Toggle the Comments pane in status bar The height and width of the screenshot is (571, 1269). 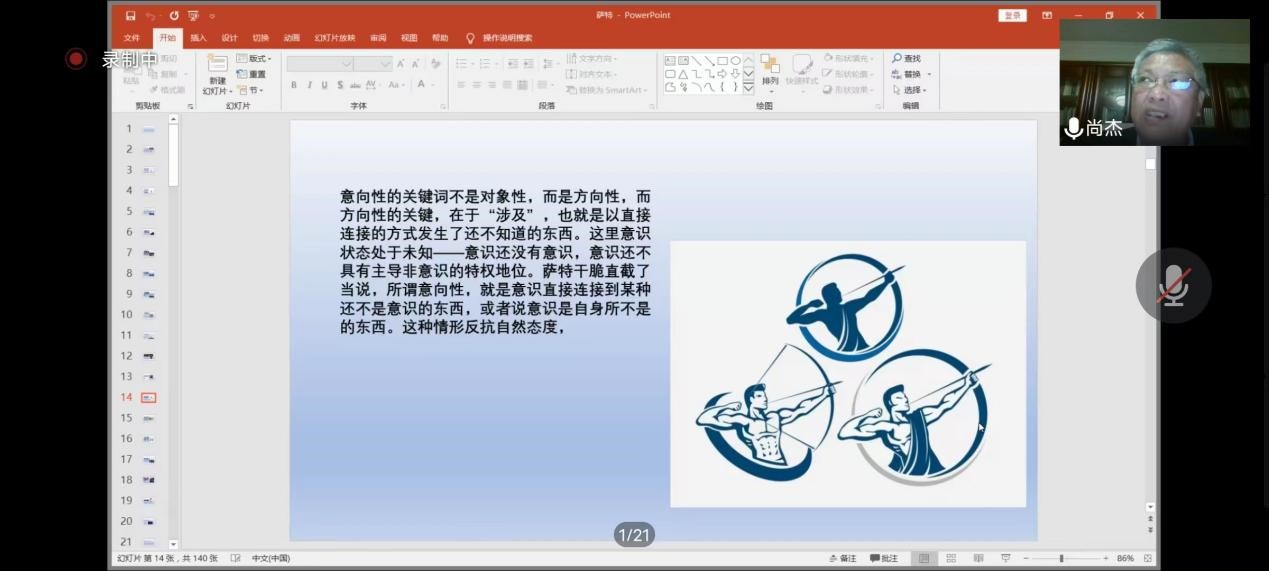point(884,558)
